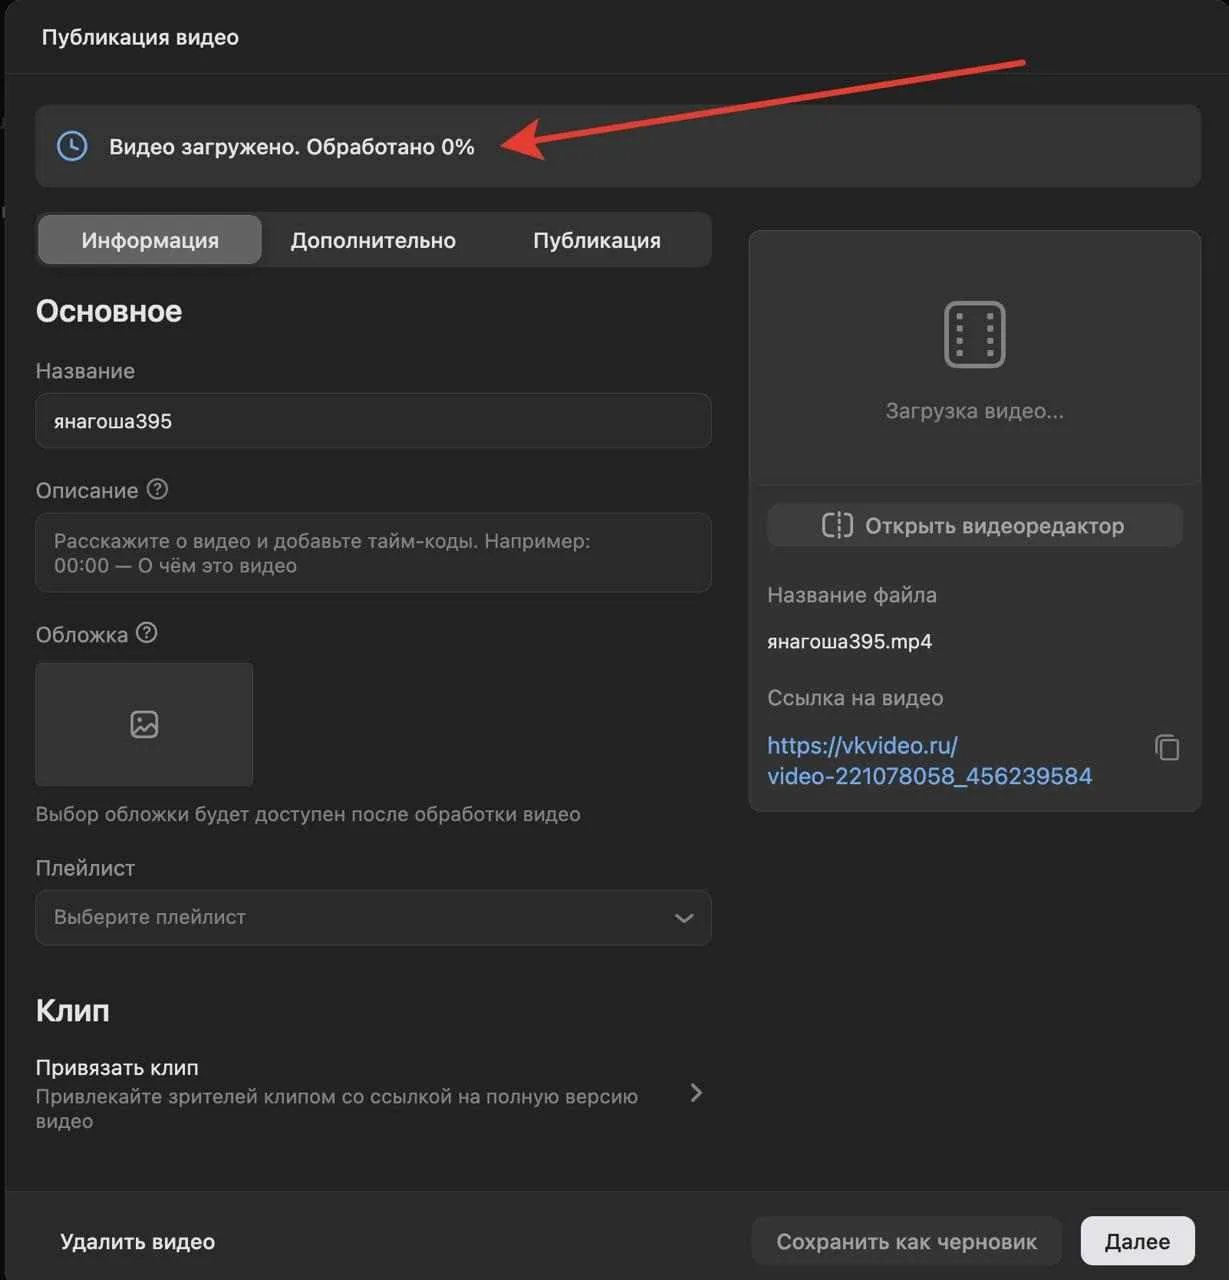Click the help icon next to Описание
Viewport: 1229px width, 1280px height.
157,489
